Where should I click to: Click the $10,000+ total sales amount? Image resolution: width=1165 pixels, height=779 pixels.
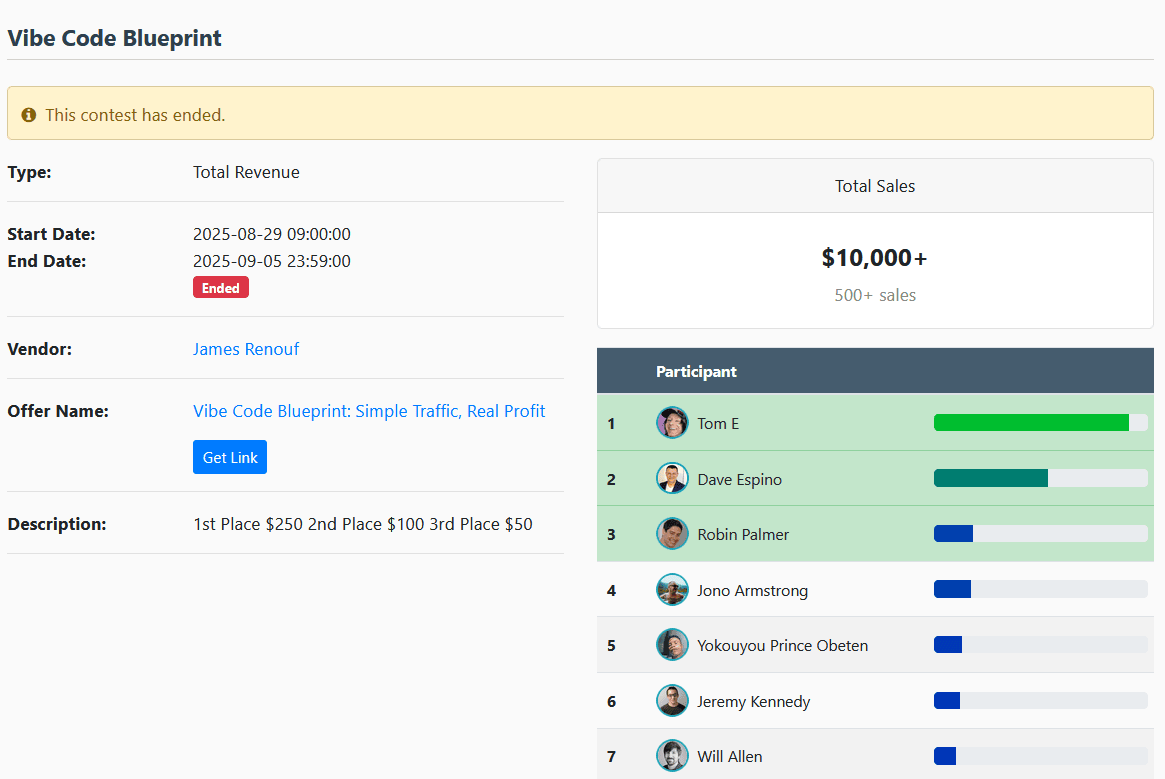[x=875, y=258]
